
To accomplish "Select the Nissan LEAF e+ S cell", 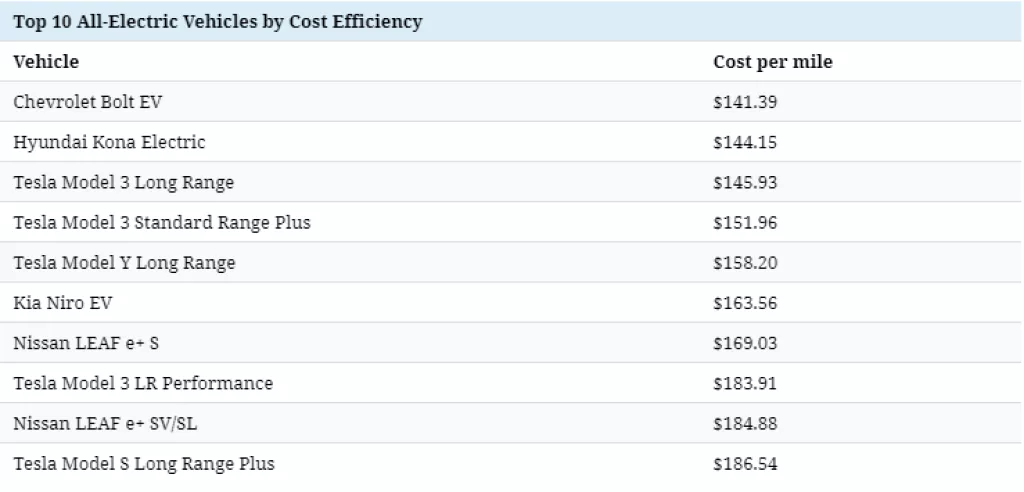I will point(86,343).
